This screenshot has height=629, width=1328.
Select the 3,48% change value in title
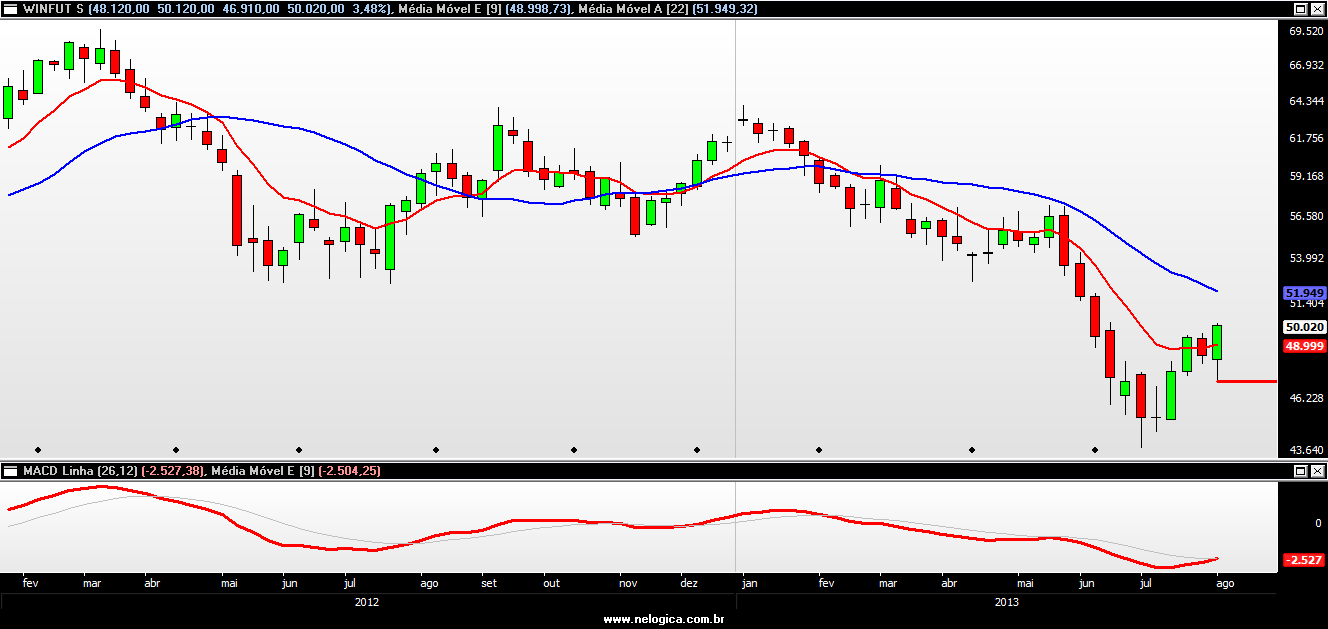tap(369, 8)
